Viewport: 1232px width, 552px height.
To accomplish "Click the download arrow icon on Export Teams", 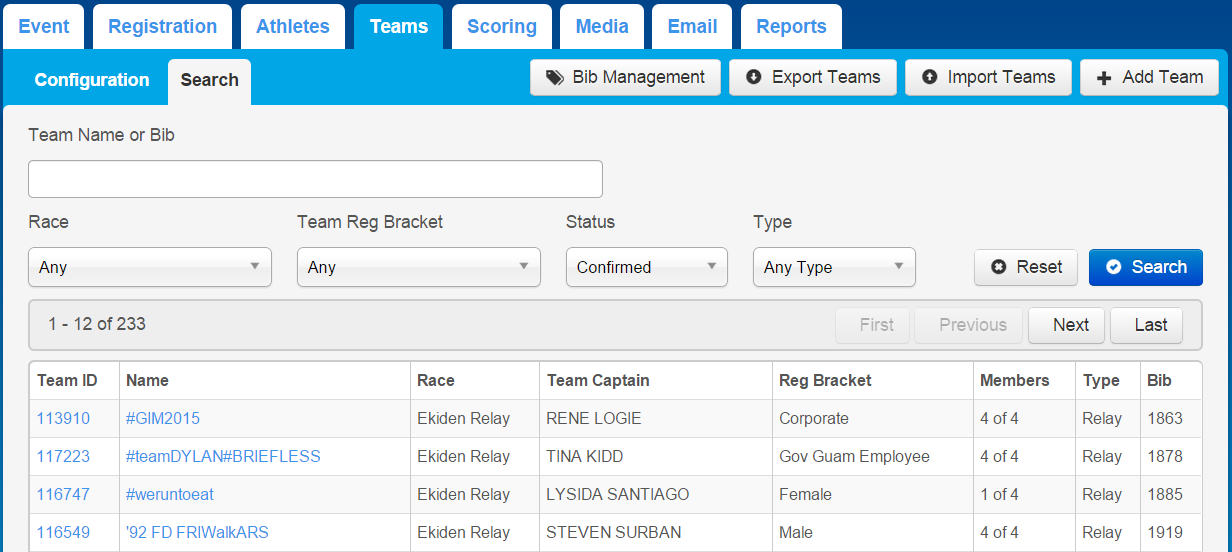I will tap(754, 77).
